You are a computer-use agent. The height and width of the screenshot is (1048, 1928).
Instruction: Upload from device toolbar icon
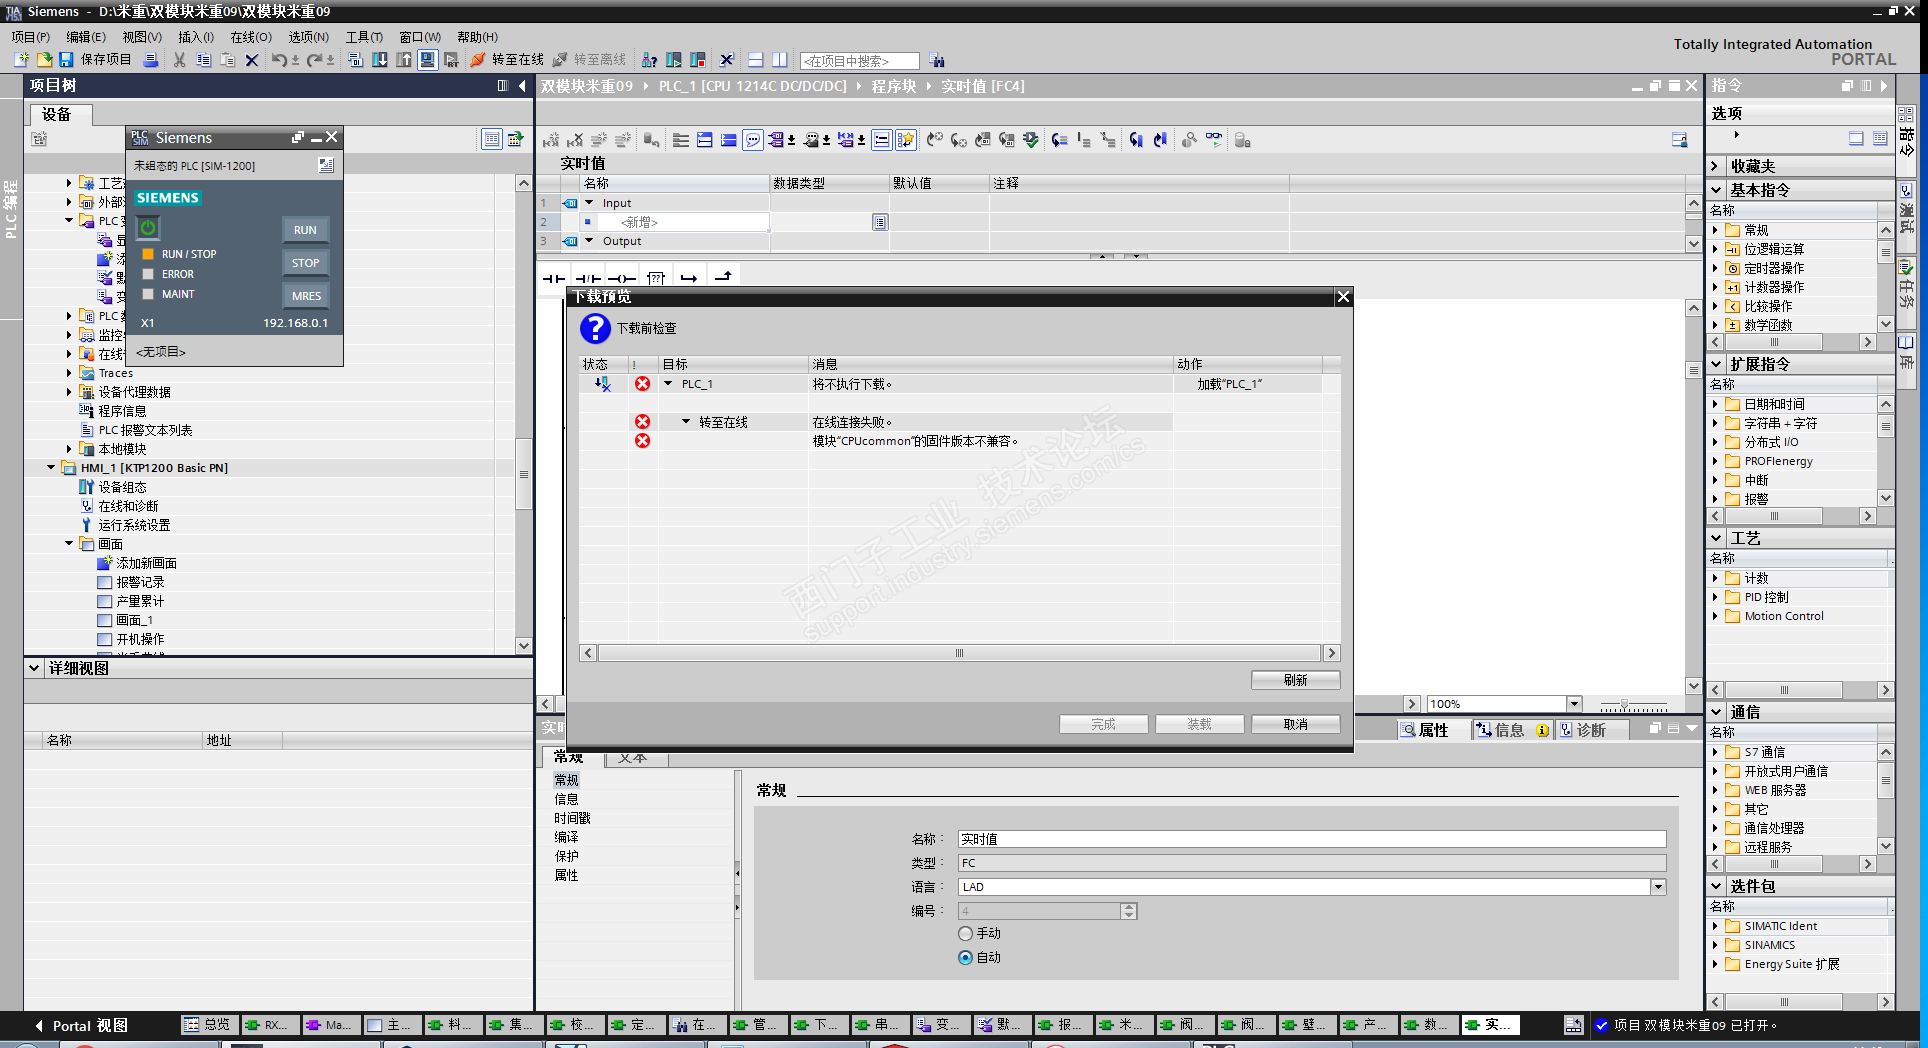click(404, 60)
